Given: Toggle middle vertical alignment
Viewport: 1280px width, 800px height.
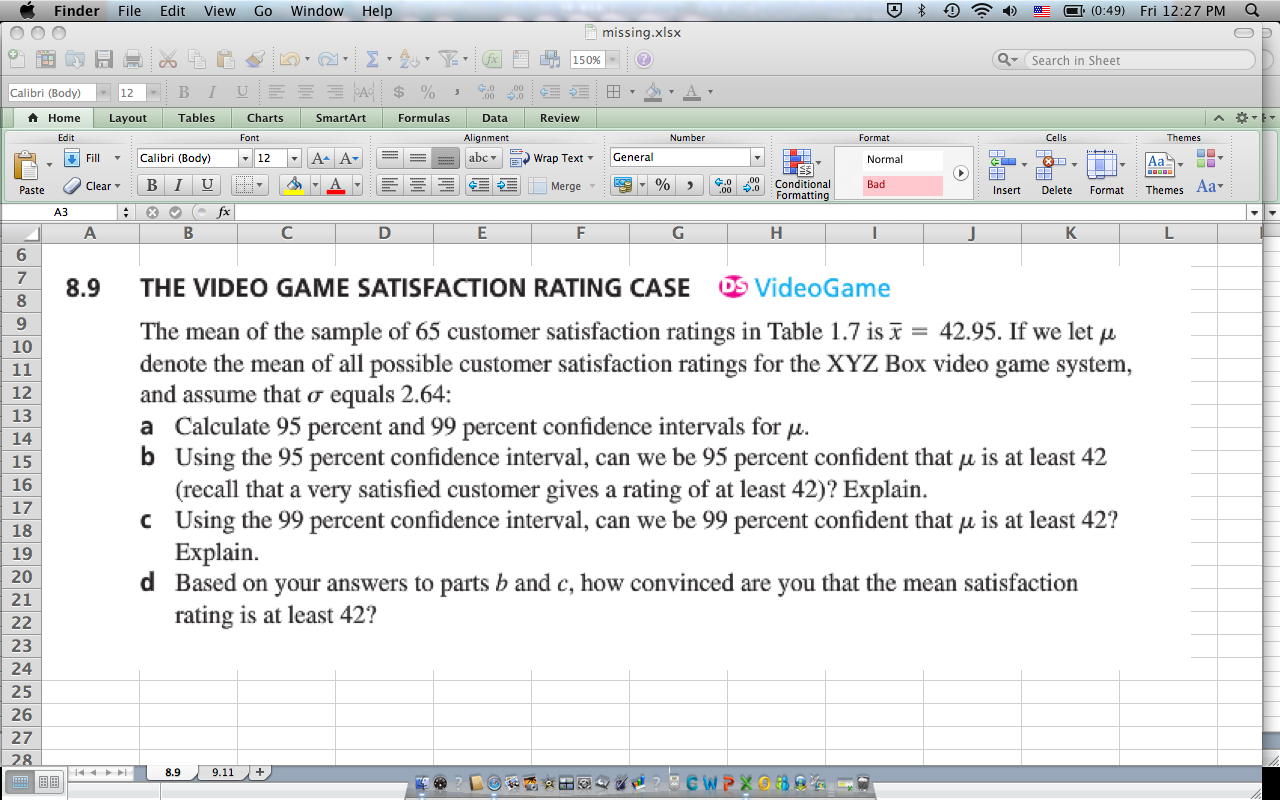Looking at the screenshot, I should [x=418, y=158].
